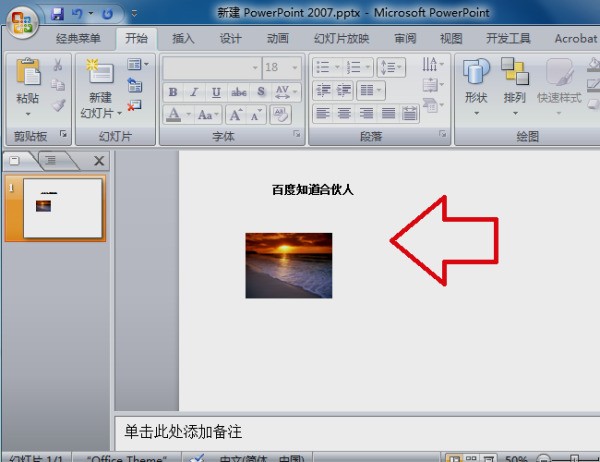Viewport: 600px width, 462px height.
Task: Open the Design (设计) ribbon tab
Action: coord(230,39)
